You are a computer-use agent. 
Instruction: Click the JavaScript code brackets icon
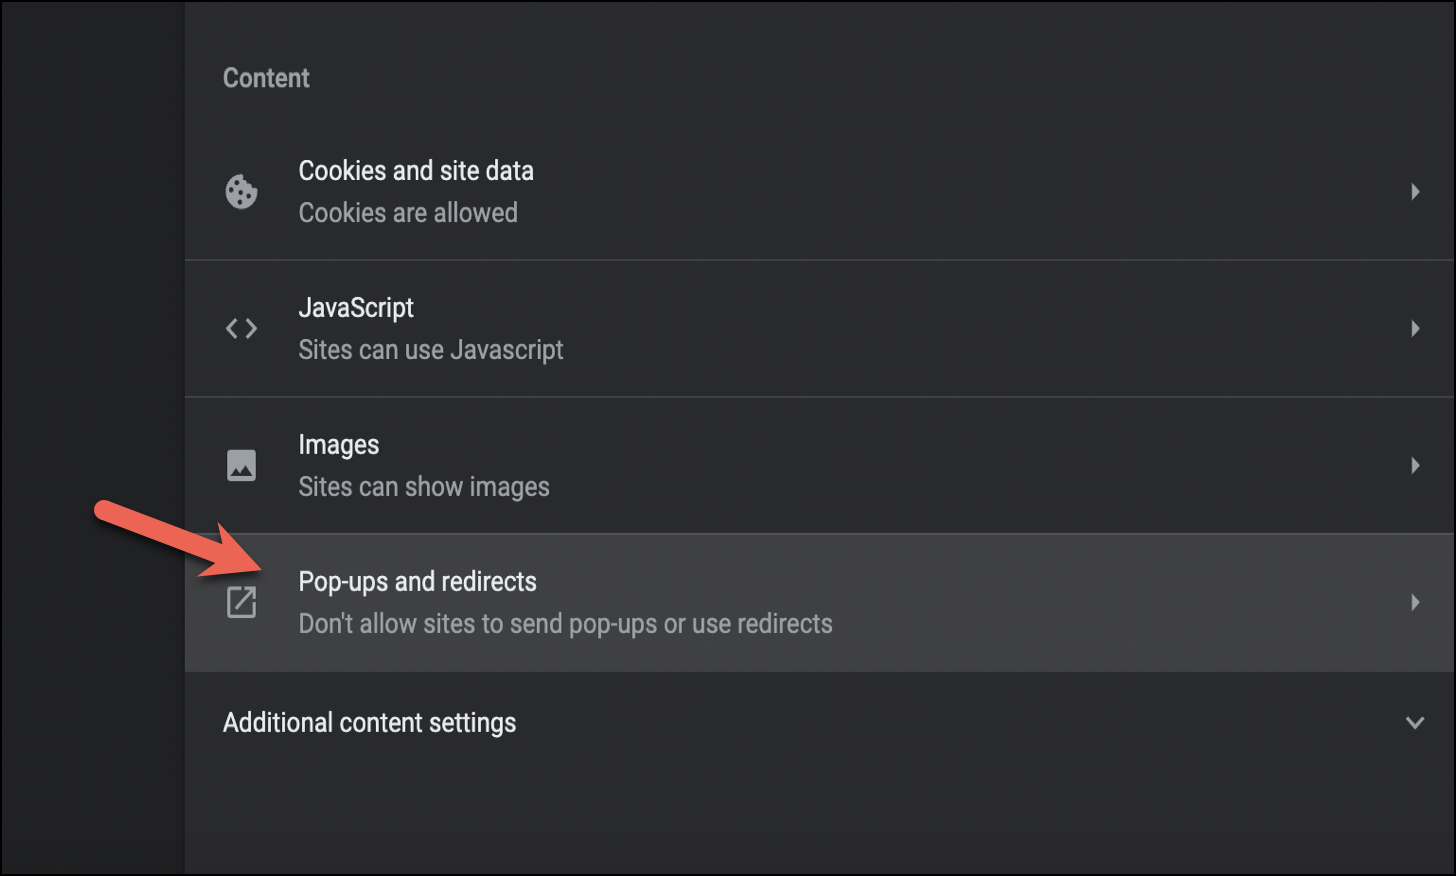pyautogui.click(x=241, y=328)
